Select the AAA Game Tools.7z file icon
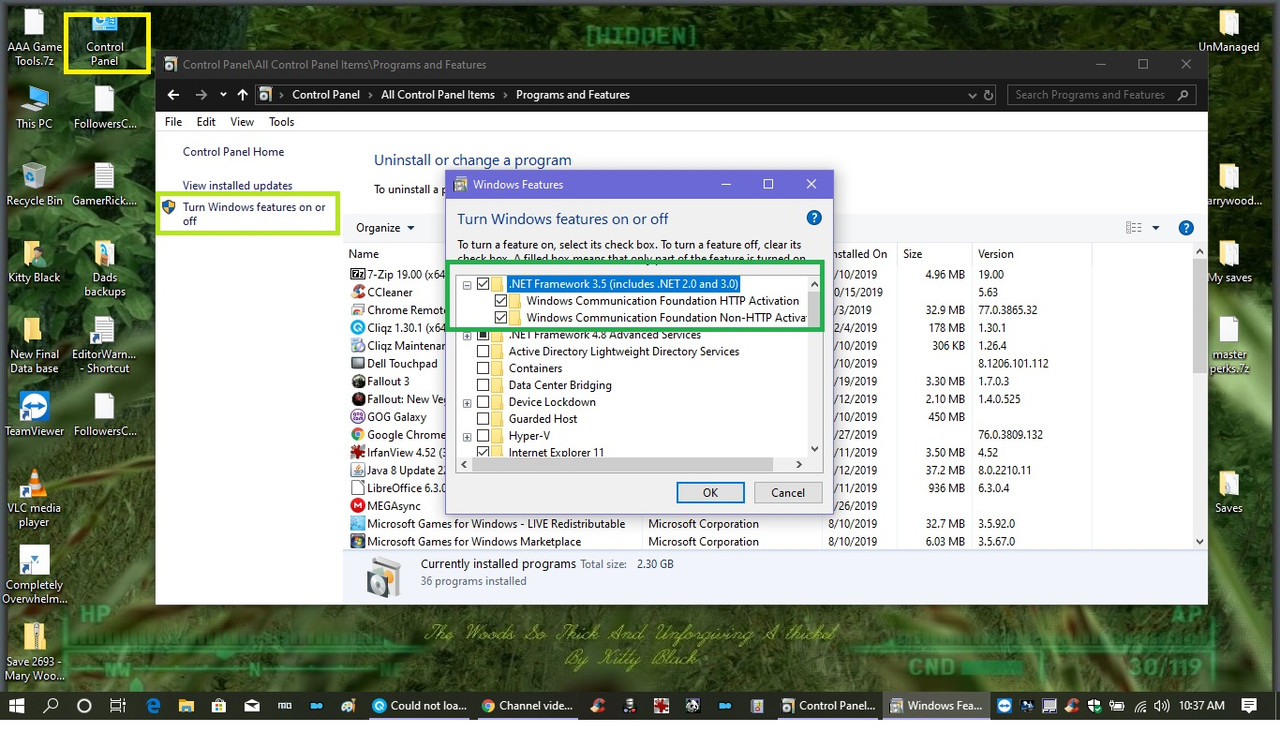This screenshot has height=750, width=1280. [x=34, y=38]
